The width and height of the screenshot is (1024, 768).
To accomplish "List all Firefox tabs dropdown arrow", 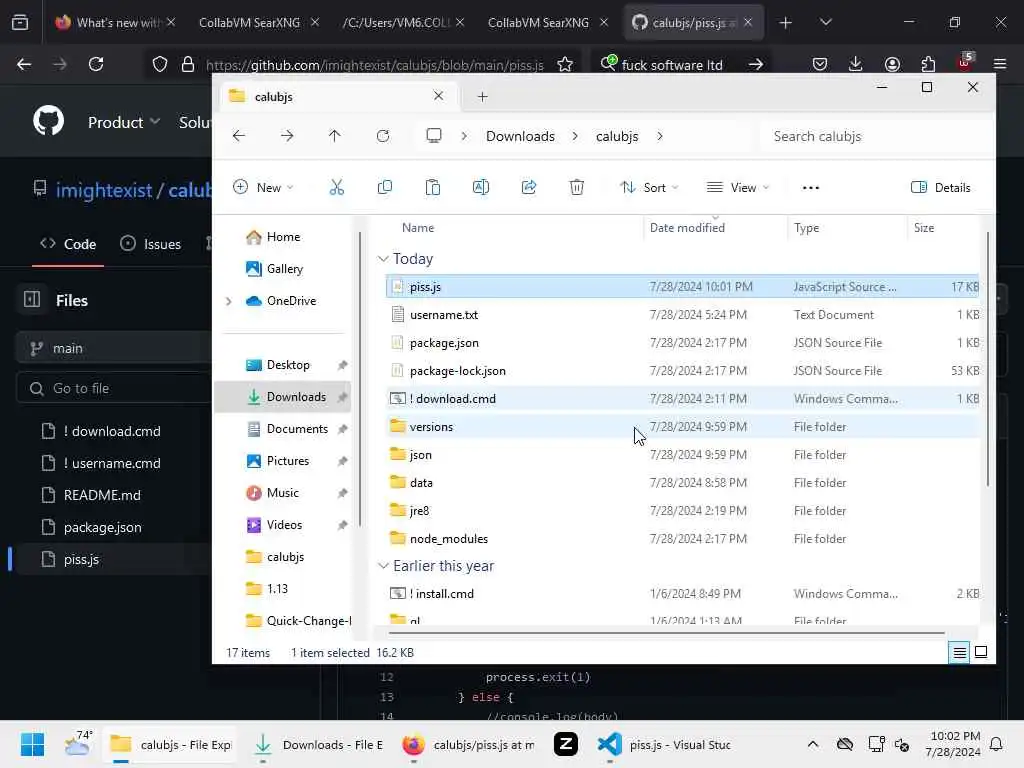I will click(x=825, y=22).
